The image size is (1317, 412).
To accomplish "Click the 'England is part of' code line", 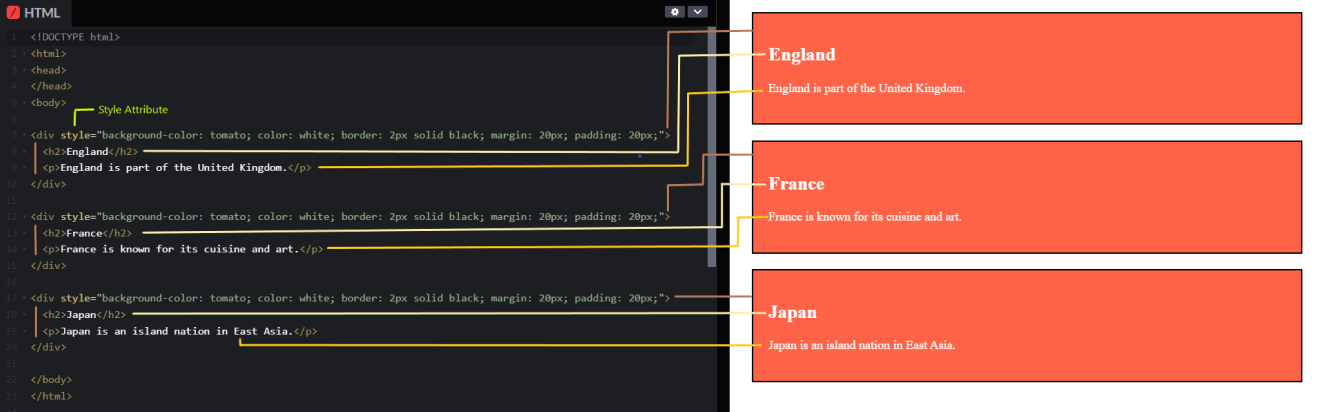I will click(x=177, y=168).
